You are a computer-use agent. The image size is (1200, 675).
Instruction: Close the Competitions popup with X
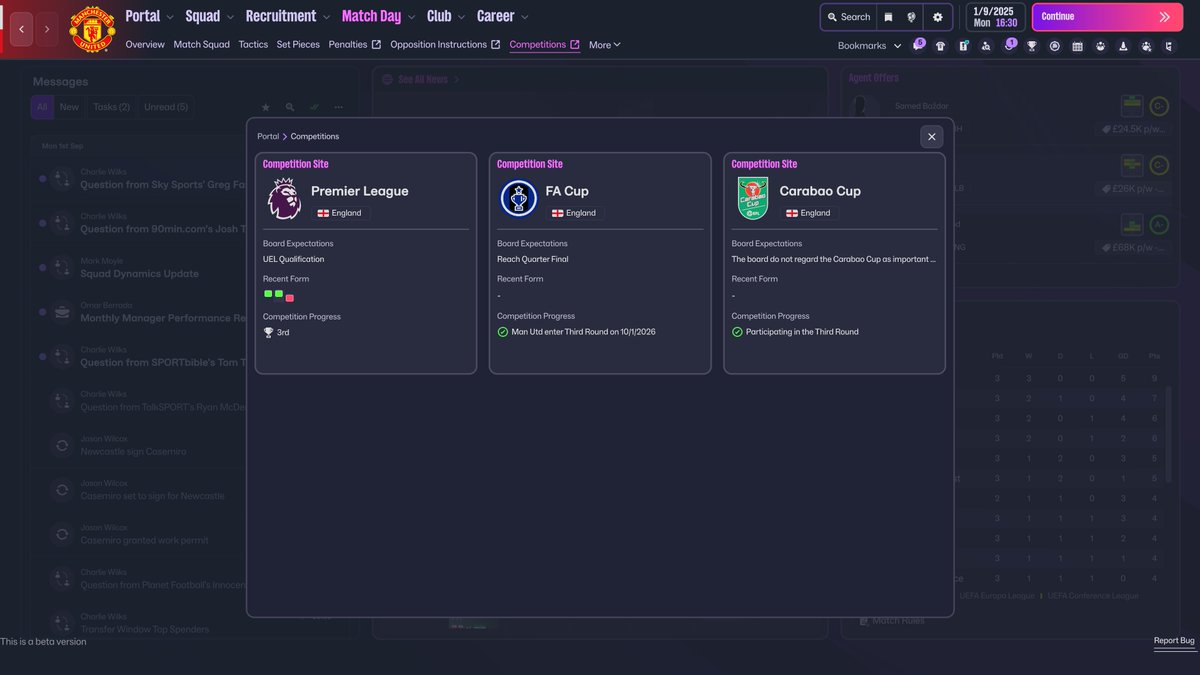tap(932, 137)
